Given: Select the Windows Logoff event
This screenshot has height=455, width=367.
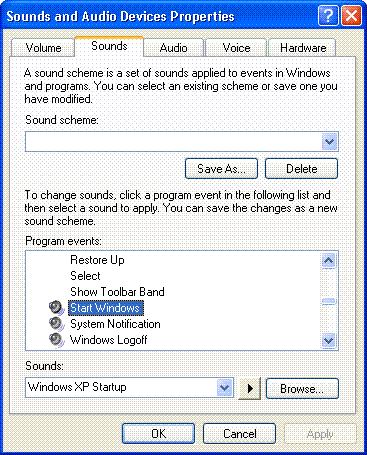Looking at the screenshot, I should (x=109, y=340).
